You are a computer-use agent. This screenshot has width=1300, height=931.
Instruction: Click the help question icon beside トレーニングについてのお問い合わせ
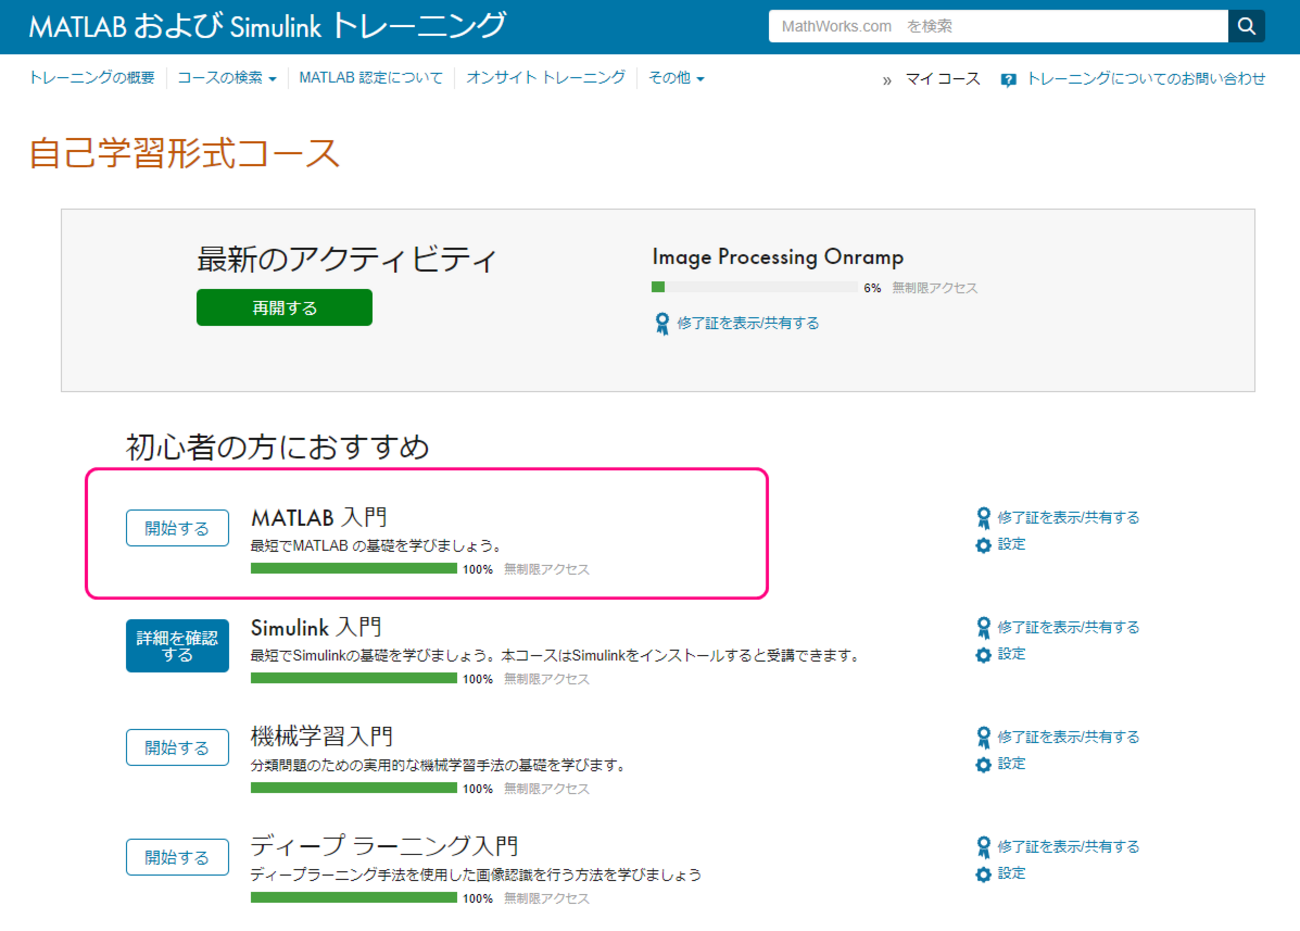tap(1008, 80)
